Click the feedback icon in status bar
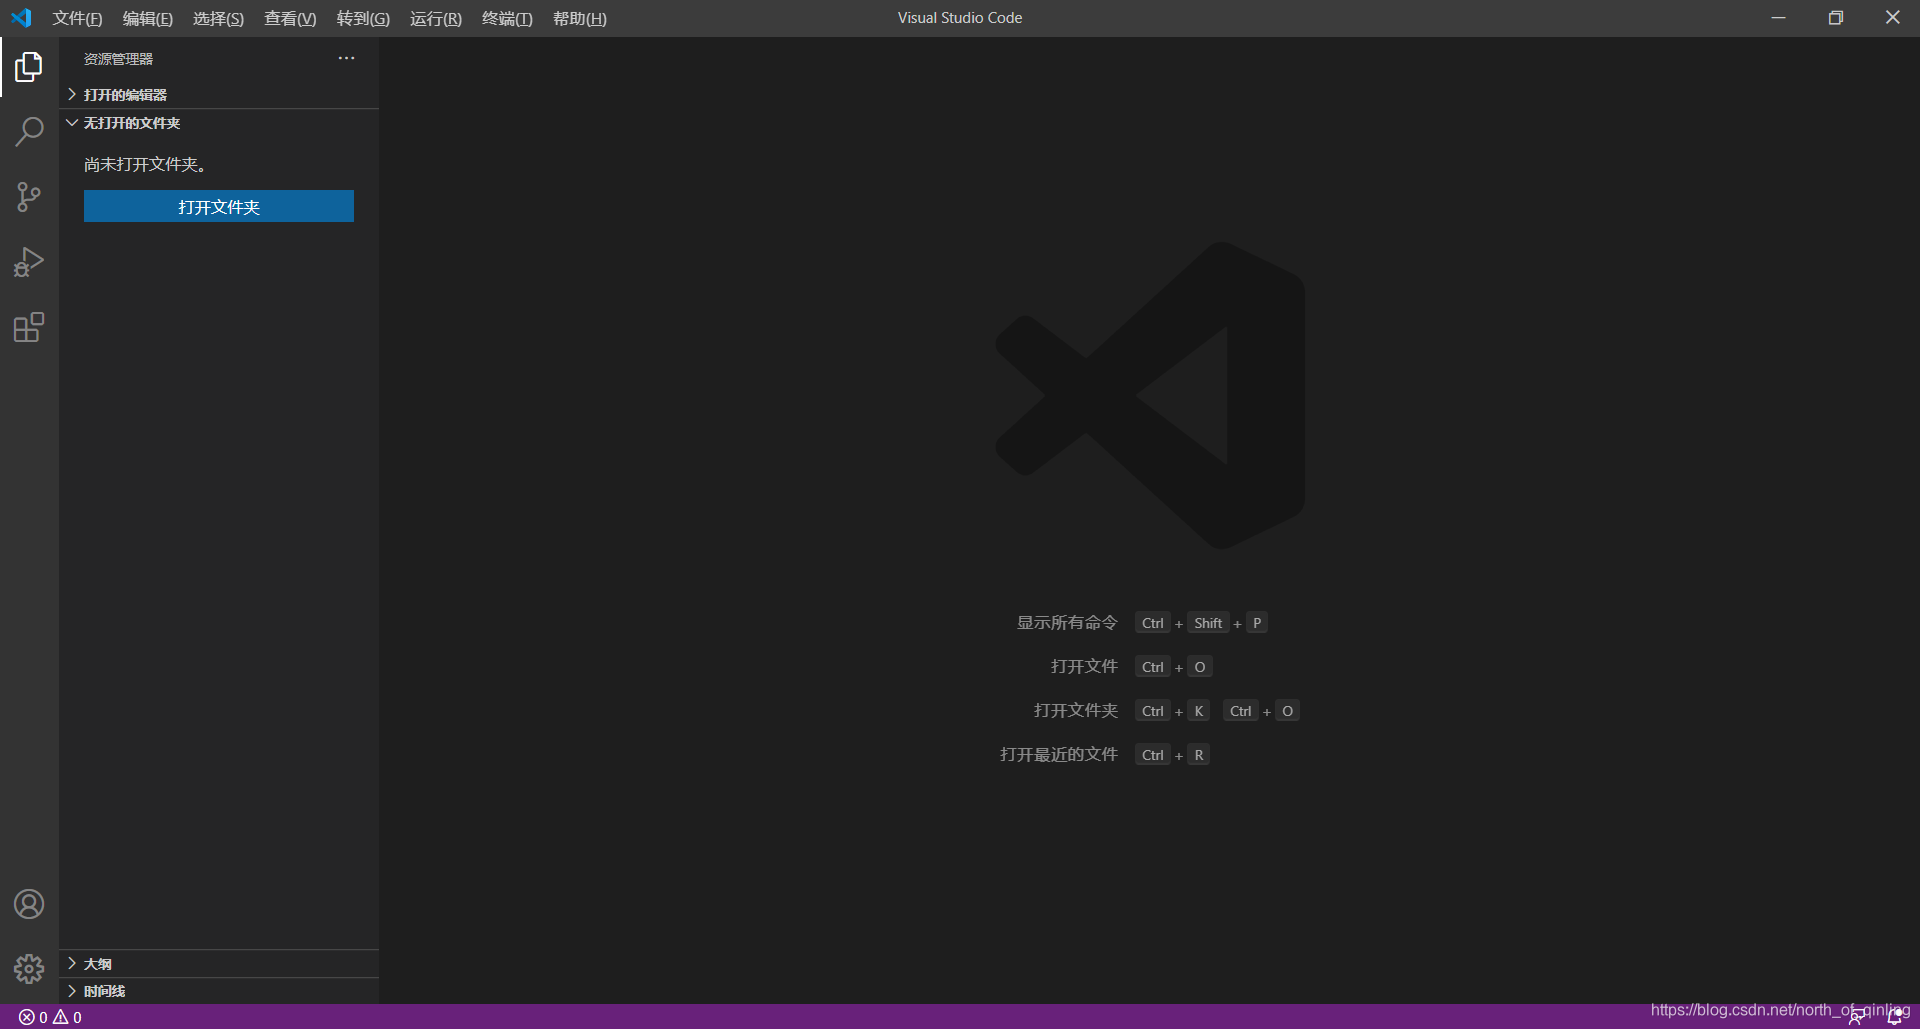This screenshot has height=1029, width=1920. point(1856,1017)
